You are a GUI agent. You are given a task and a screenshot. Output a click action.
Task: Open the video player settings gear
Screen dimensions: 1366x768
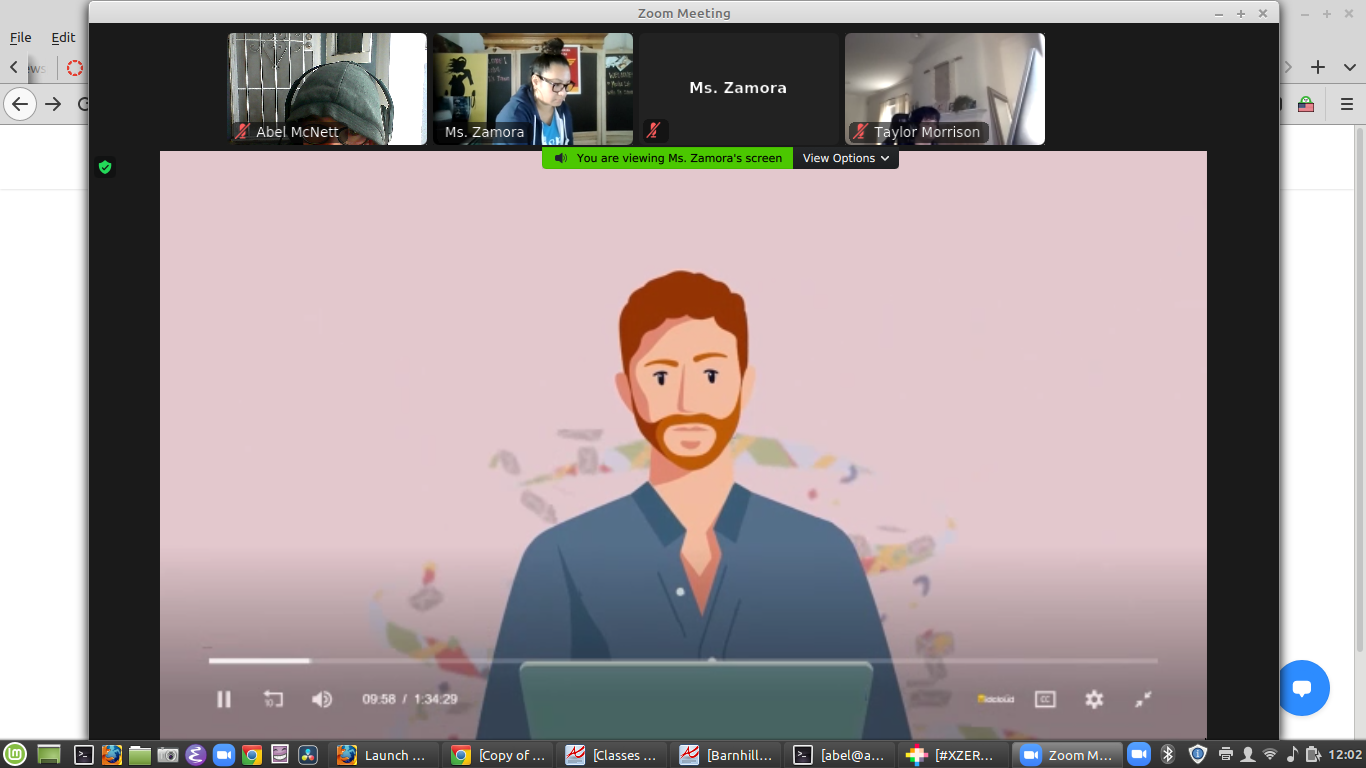tap(1094, 699)
